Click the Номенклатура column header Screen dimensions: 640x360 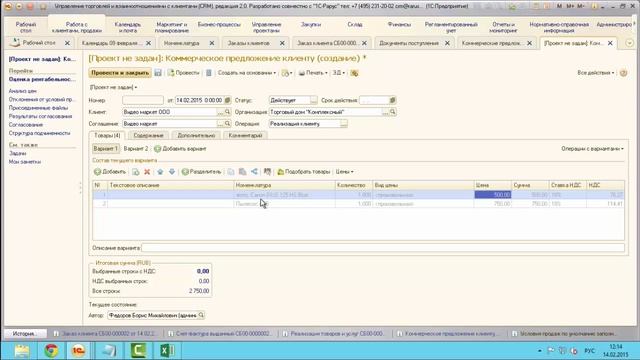[x=284, y=185]
